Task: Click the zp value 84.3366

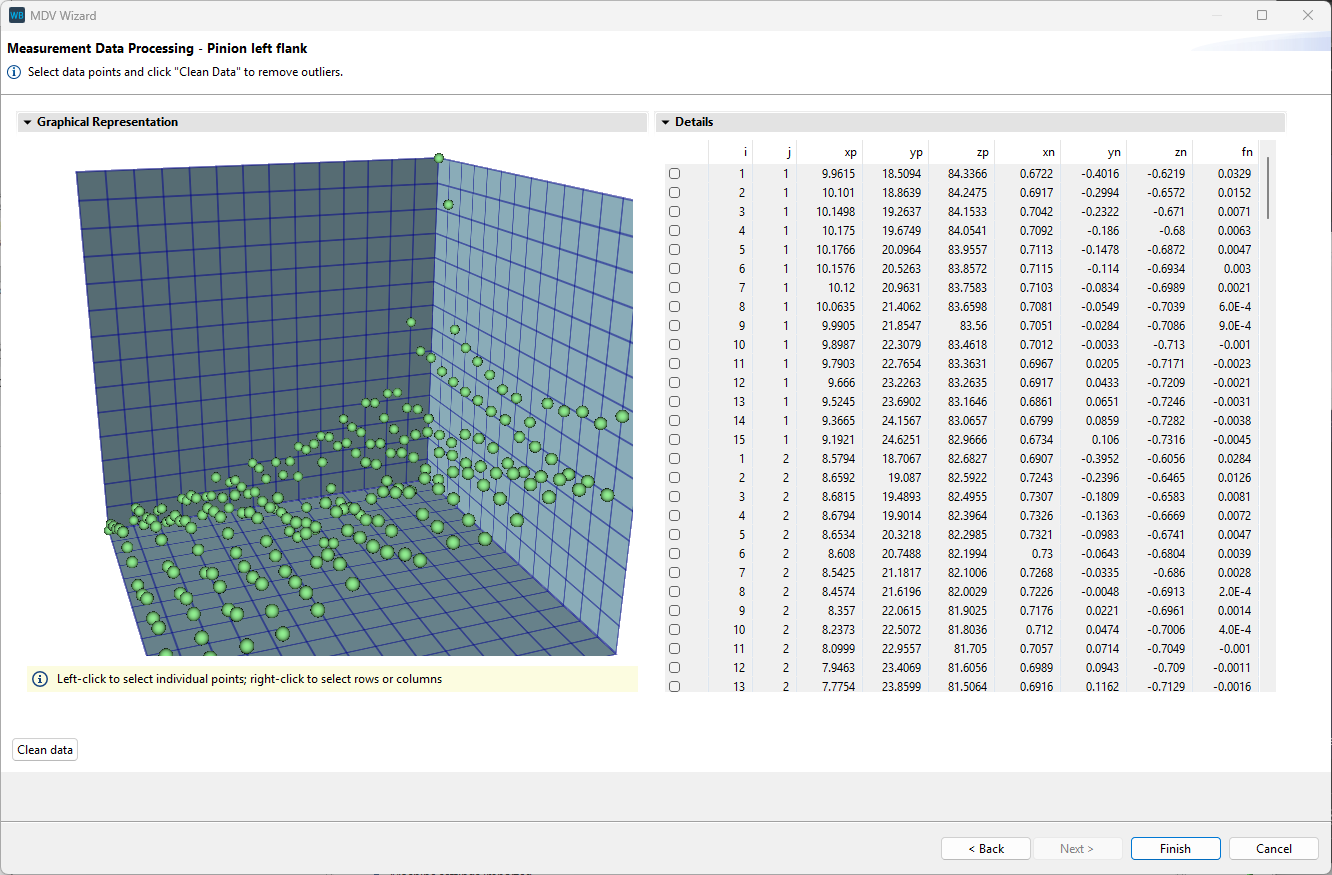Action: (x=968, y=174)
